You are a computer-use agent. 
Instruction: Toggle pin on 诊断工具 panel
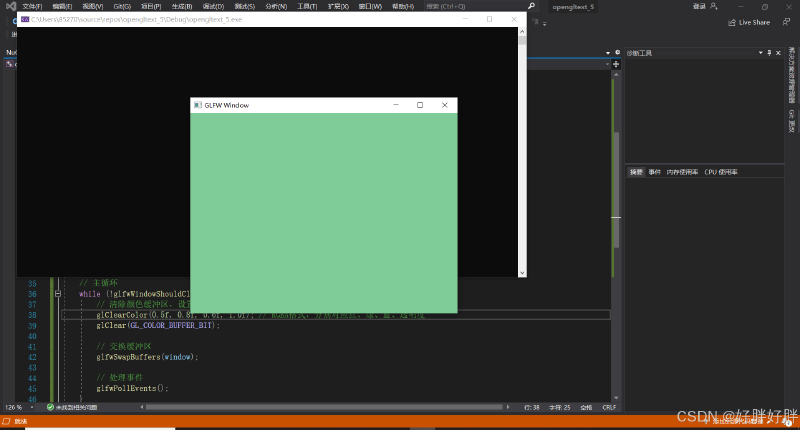click(x=769, y=53)
